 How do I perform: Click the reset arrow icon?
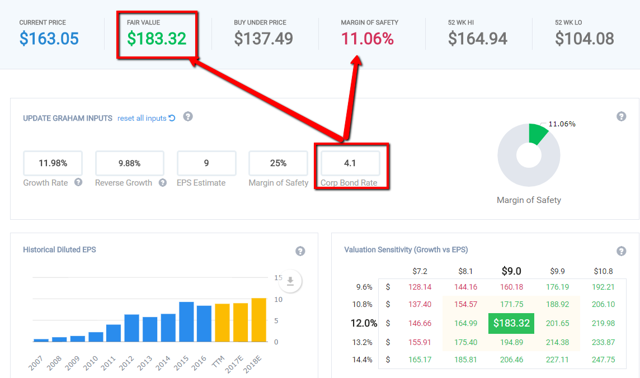pyautogui.click(x=172, y=118)
